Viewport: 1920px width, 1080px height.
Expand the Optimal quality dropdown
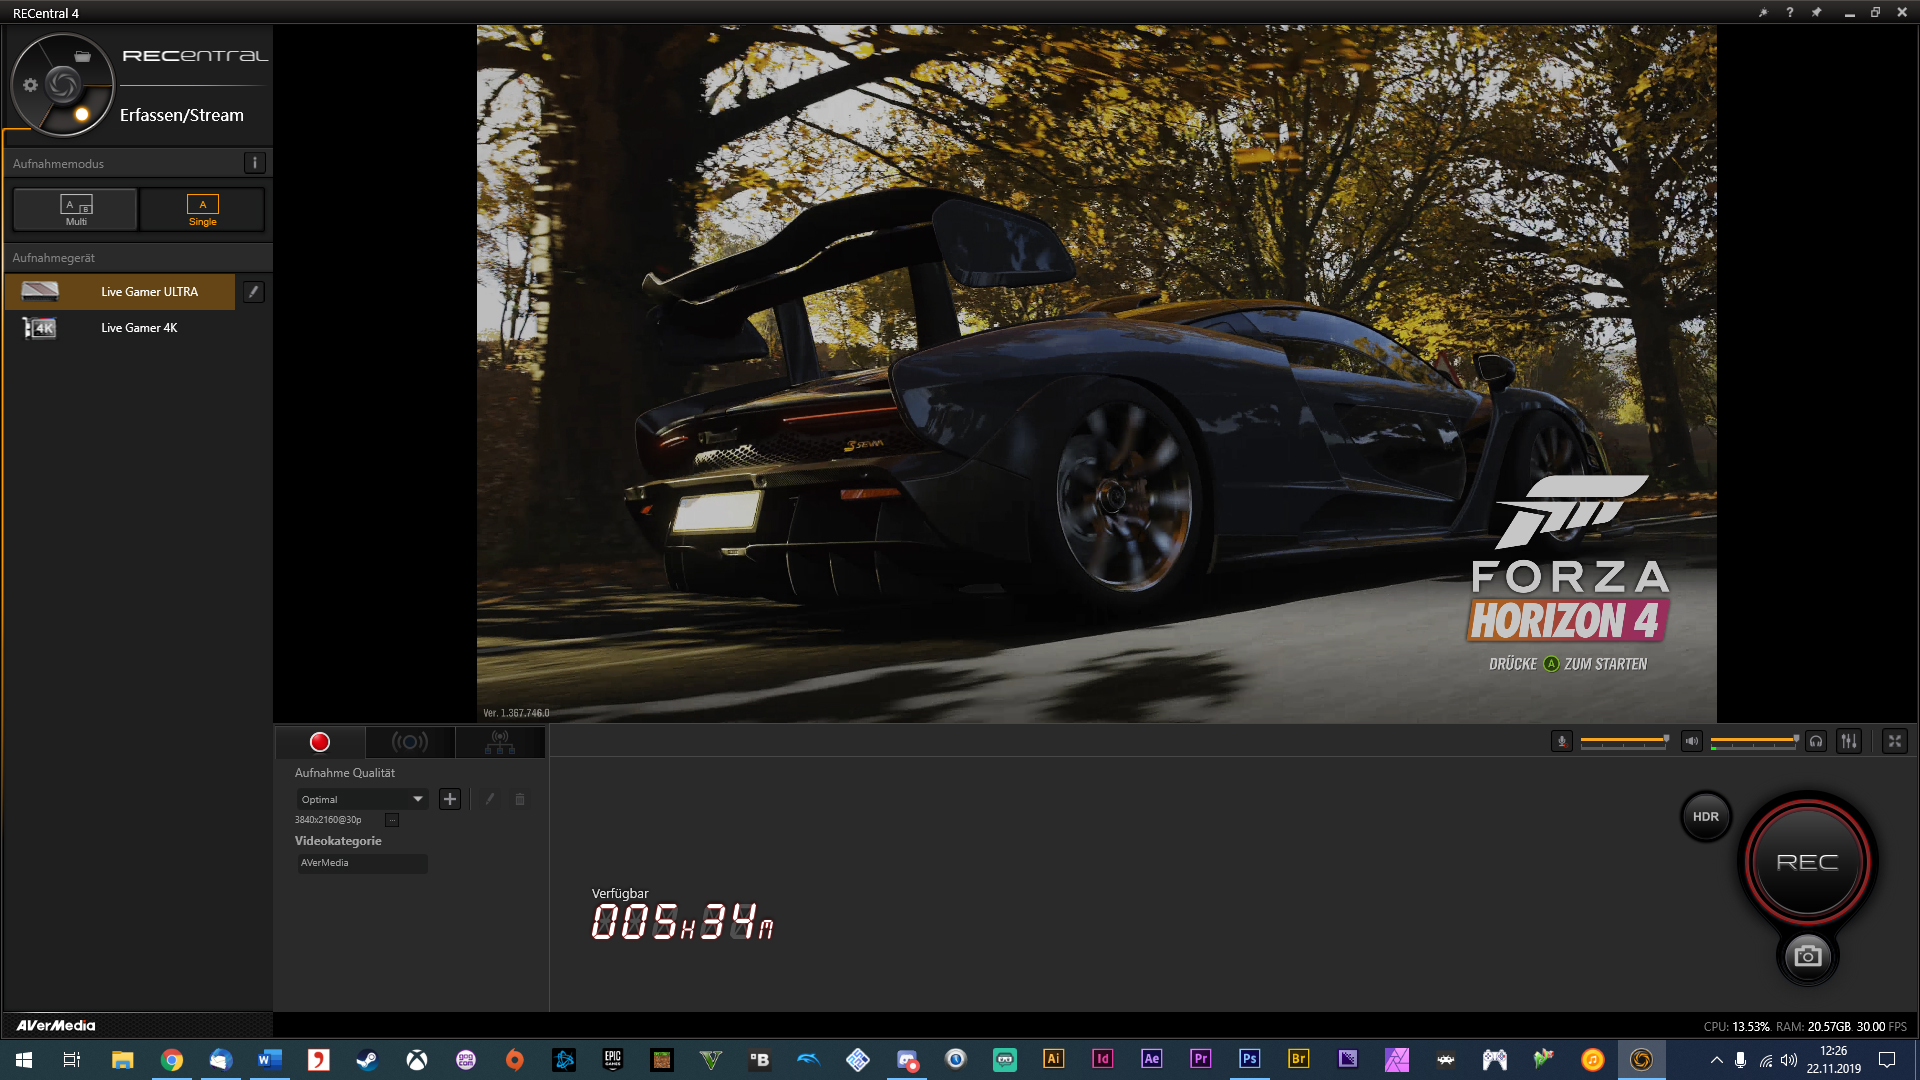coord(417,799)
